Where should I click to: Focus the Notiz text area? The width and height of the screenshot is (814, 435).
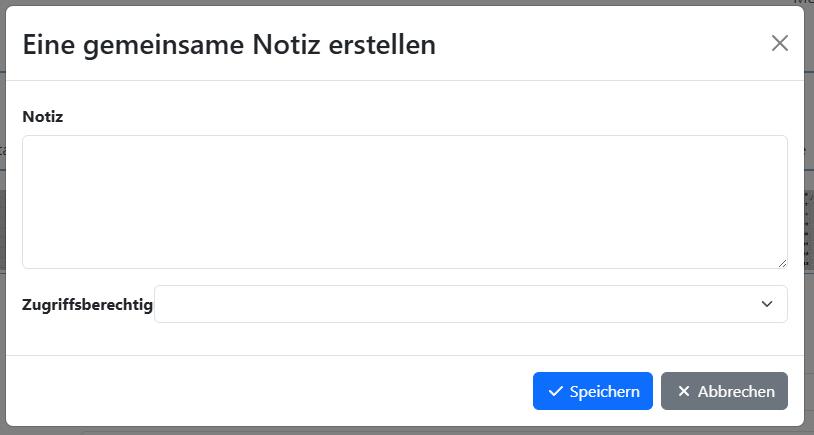404,202
